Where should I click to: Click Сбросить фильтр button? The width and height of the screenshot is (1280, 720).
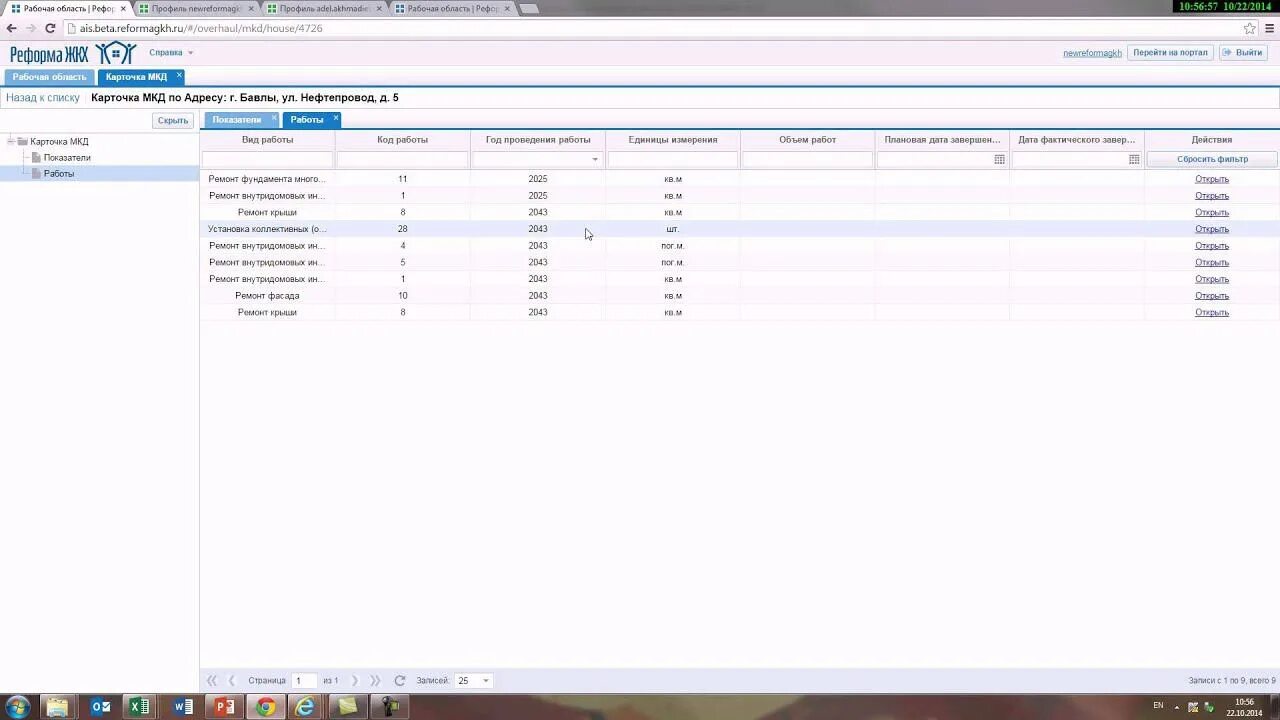(1212, 159)
